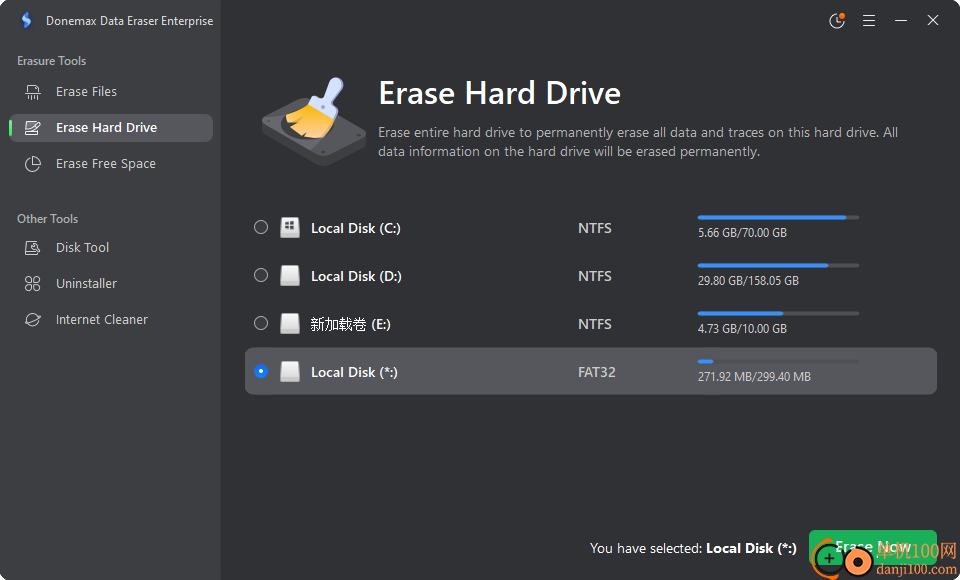Click the 新加载卷 (E:) name label
The height and width of the screenshot is (580, 960).
[x=350, y=324]
